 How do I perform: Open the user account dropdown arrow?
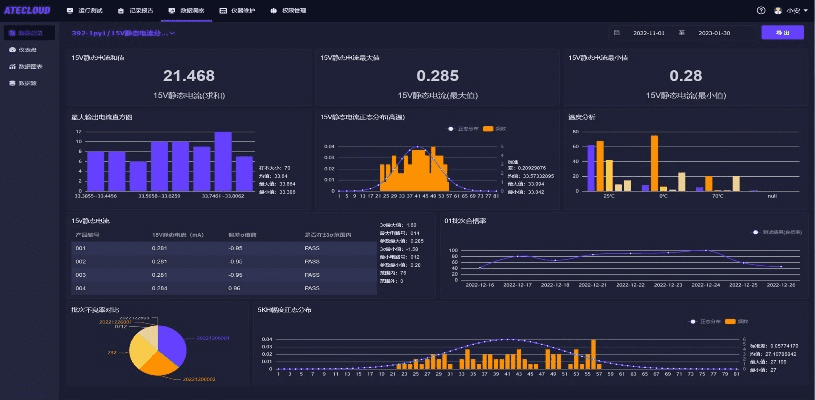[x=805, y=10]
